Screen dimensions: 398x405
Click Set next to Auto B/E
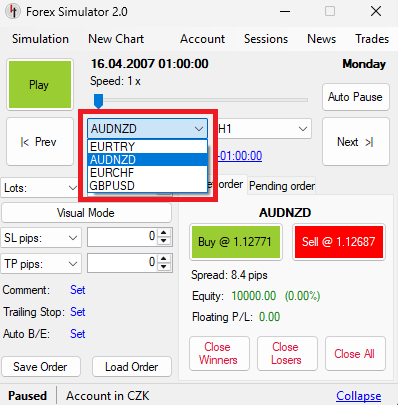coord(78,334)
